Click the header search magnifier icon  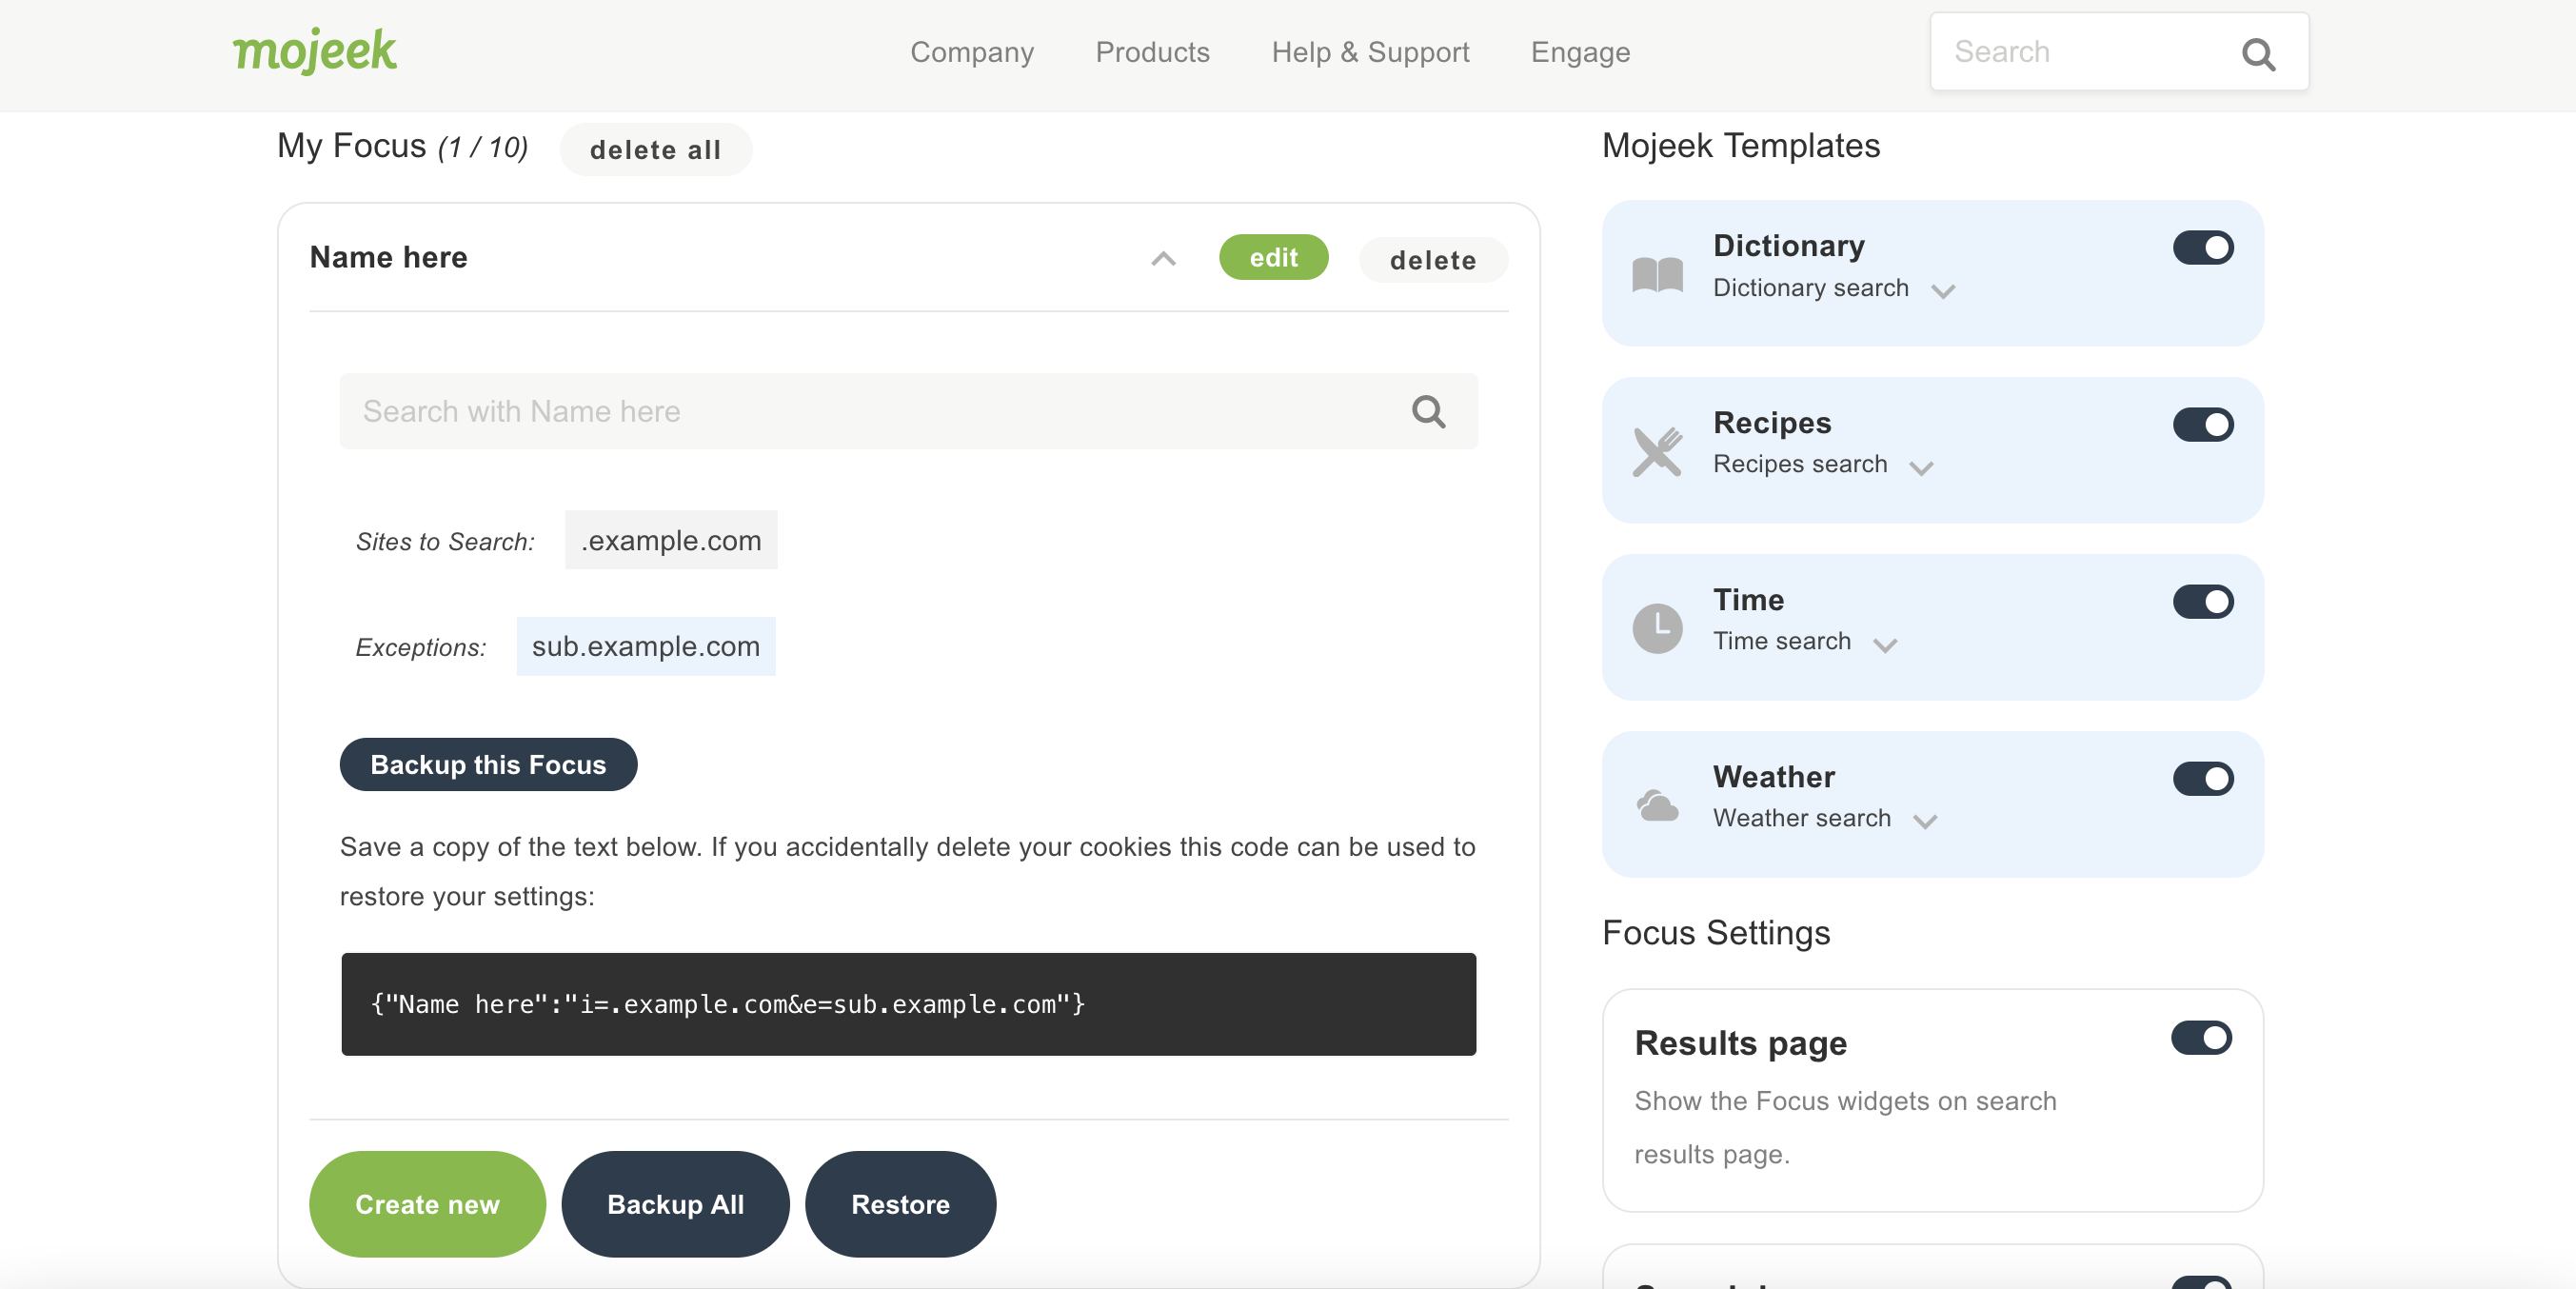tap(2258, 53)
